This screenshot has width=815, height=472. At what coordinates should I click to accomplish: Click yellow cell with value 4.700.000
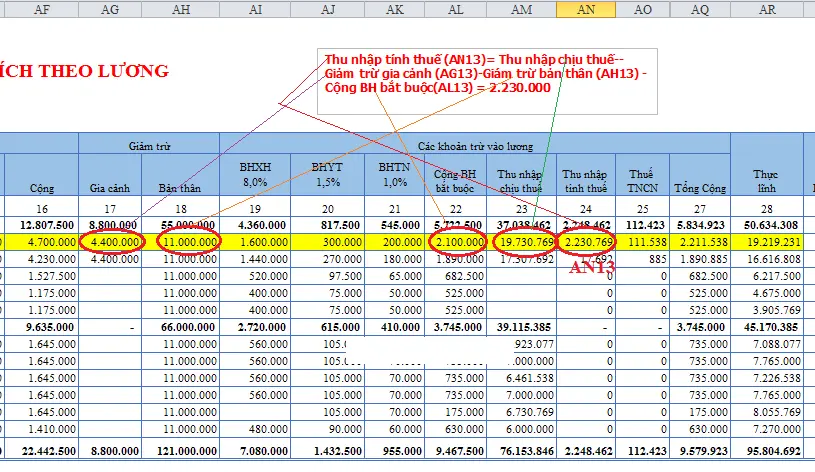(42, 242)
